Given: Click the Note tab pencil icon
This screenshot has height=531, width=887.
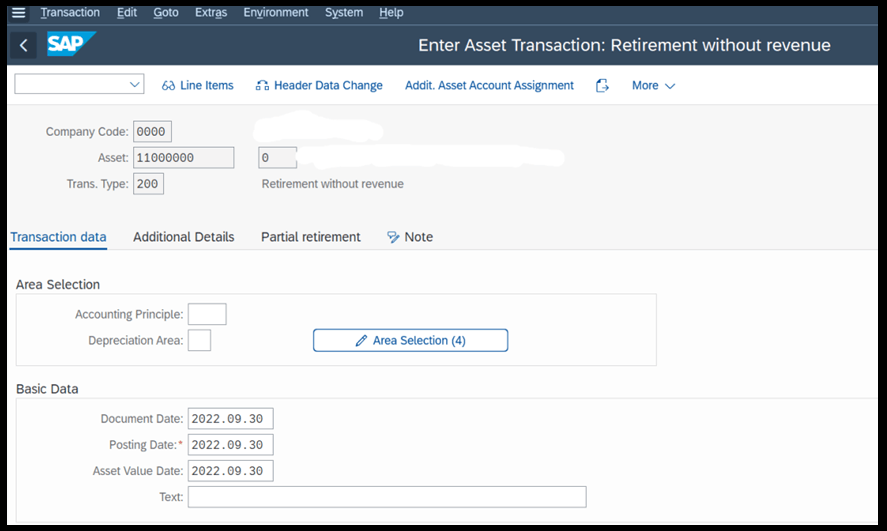Looking at the screenshot, I should pyautogui.click(x=393, y=237).
